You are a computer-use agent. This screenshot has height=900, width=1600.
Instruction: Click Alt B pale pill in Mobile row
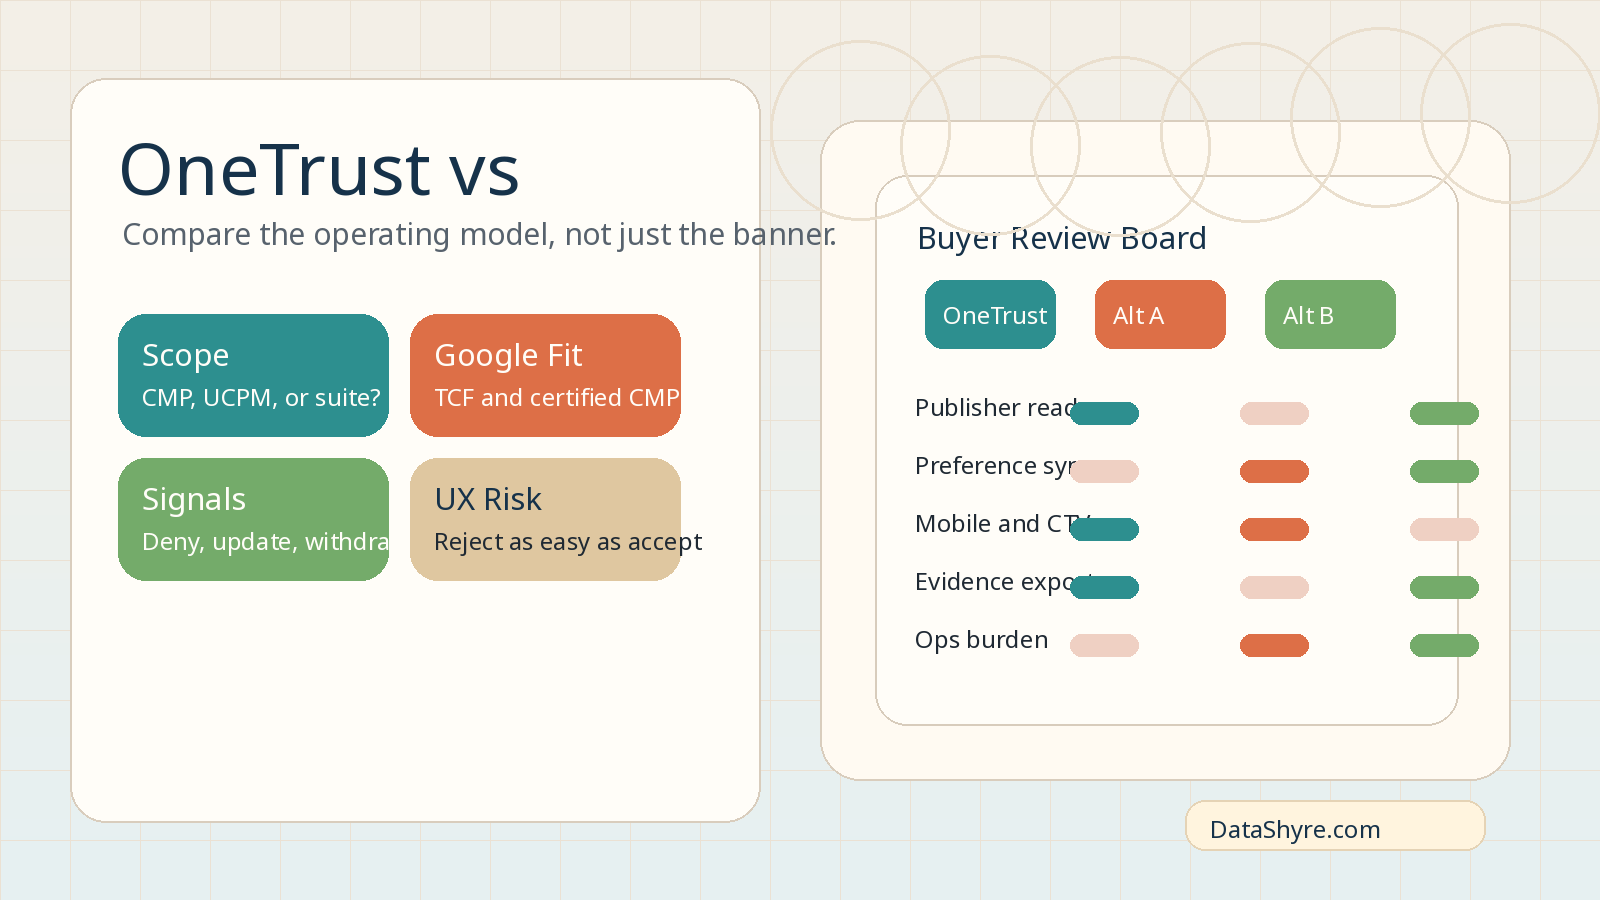click(x=1444, y=529)
